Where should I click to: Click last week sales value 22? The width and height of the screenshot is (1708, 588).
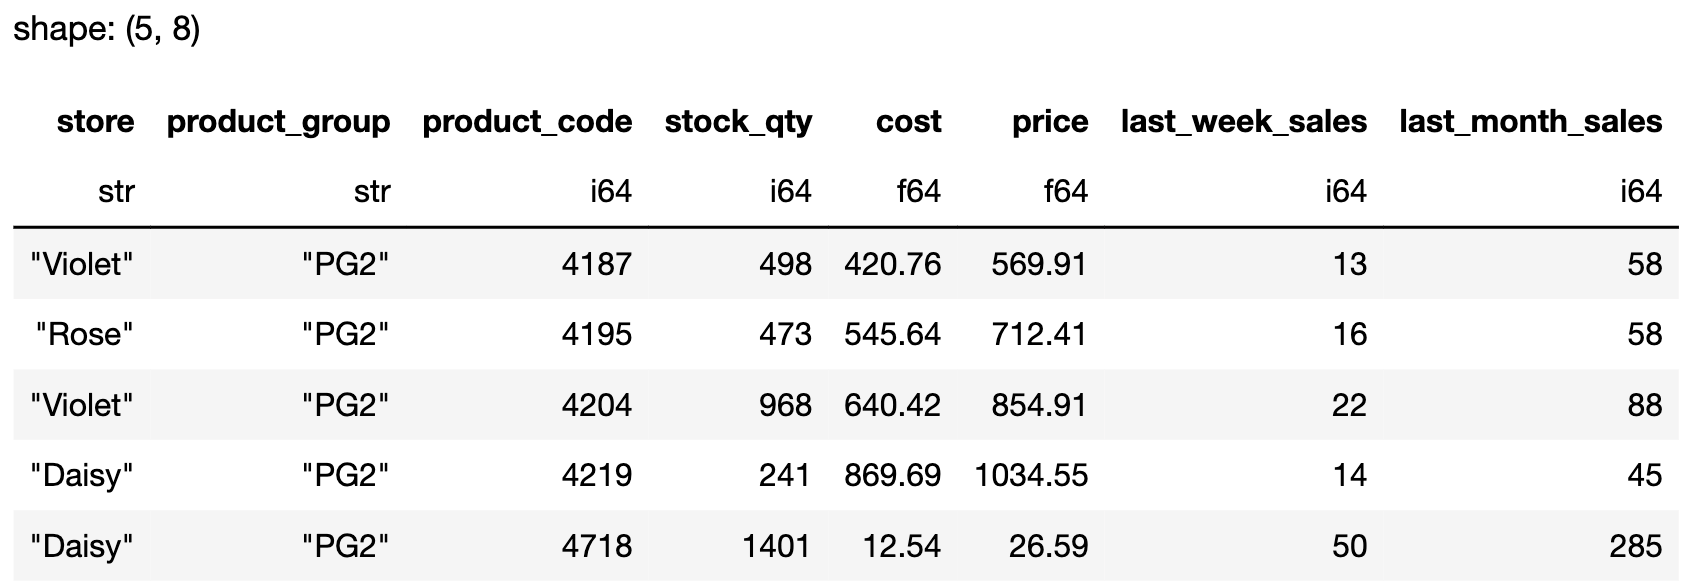[x=1348, y=405]
